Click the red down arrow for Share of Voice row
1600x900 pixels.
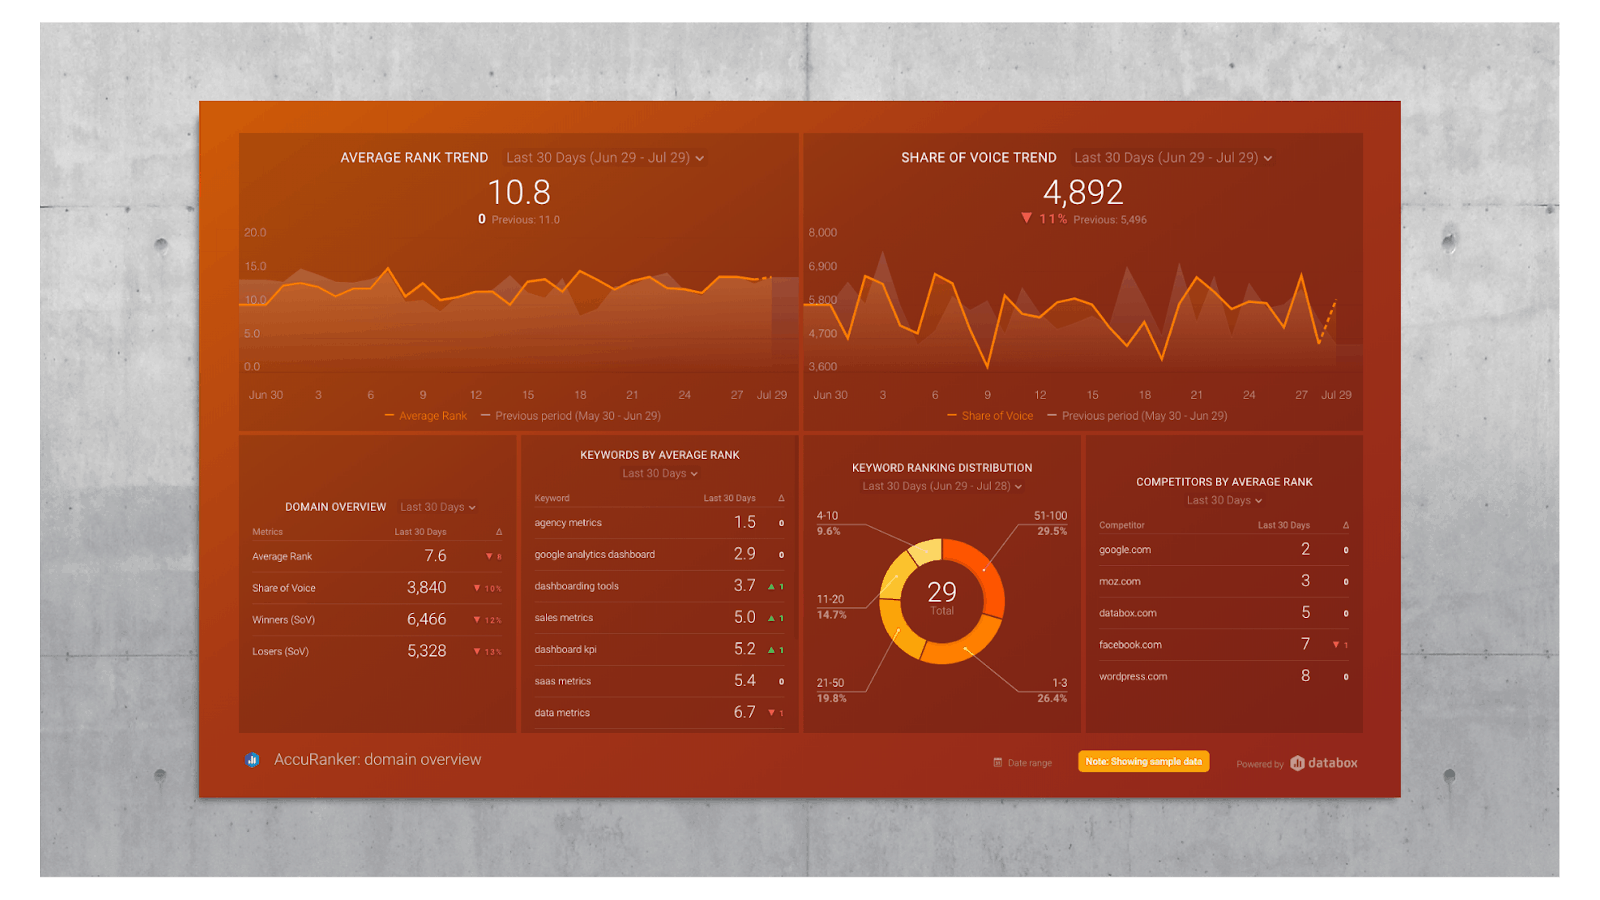477,588
